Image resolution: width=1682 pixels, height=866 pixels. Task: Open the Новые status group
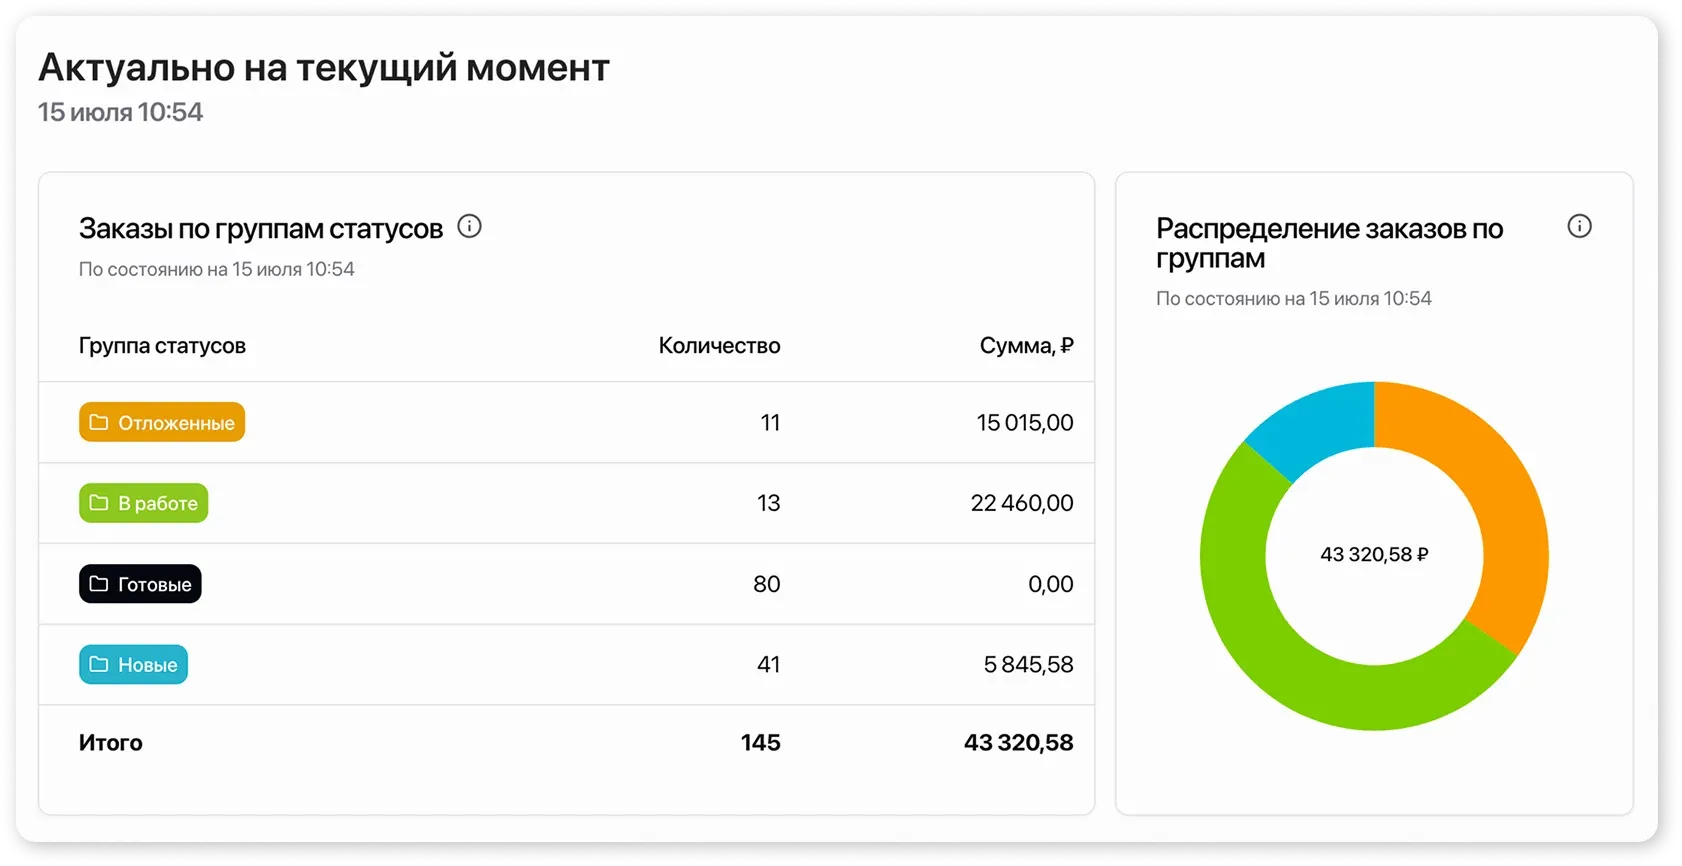point(133,663)
